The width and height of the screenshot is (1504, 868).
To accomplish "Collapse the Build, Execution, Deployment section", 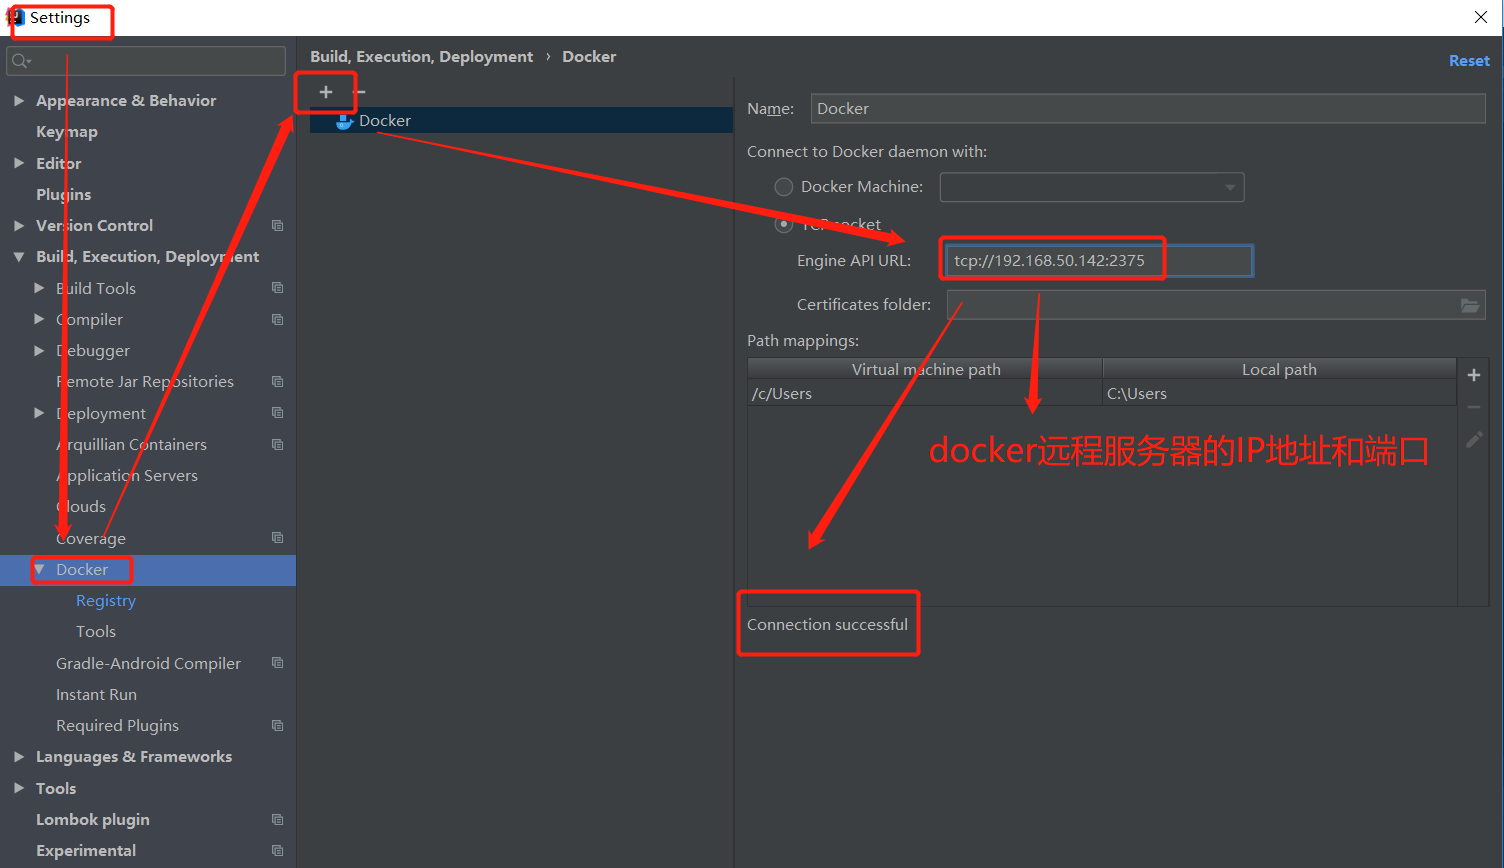I will (x=19, y=256).
